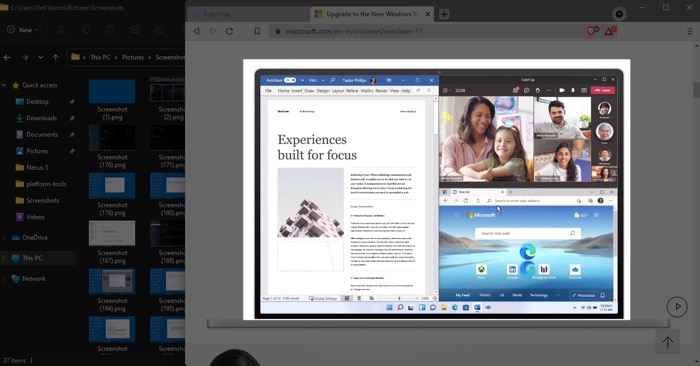Open Brave Shields lion icon
Screen dimensions: 700x366
[592, 31]
